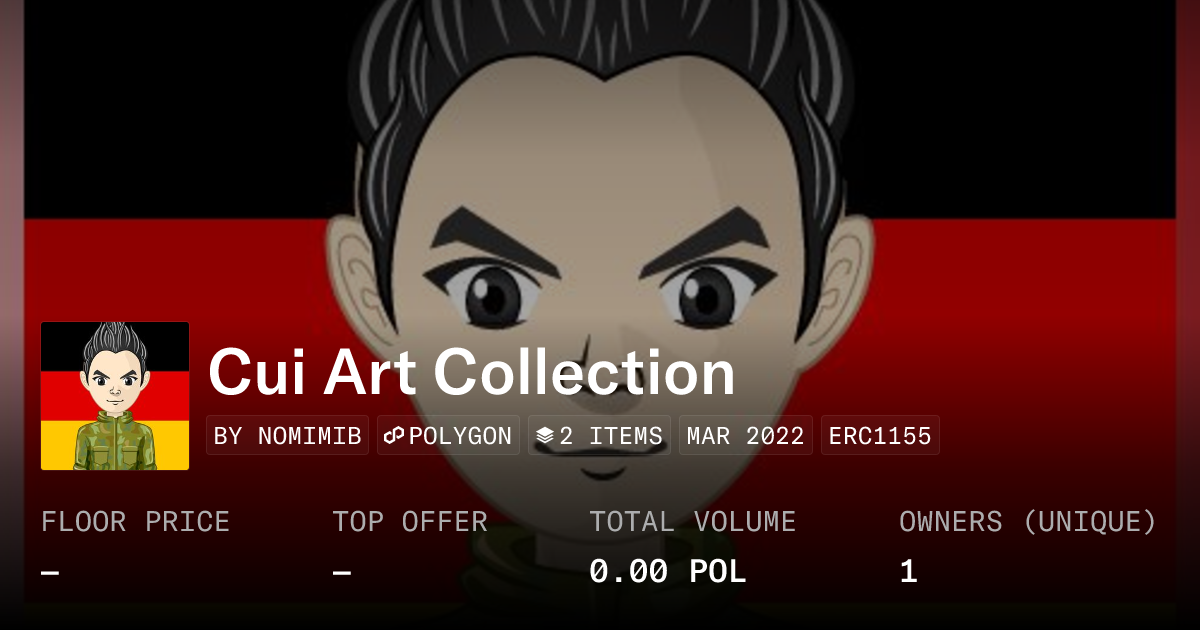Viewport: 1200px width, 630px height.
Task: Click the TOP OFFER label
Action: (410, 522)
